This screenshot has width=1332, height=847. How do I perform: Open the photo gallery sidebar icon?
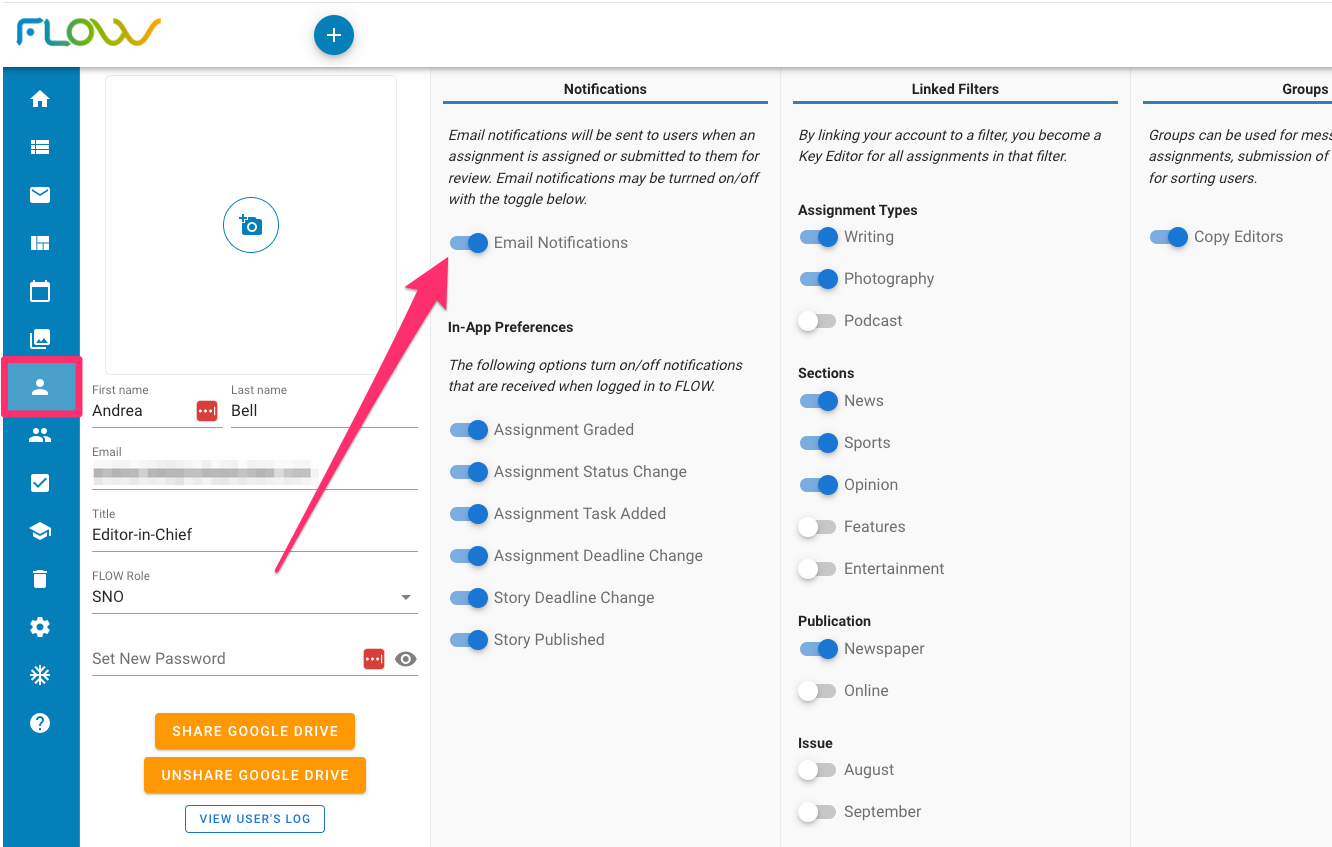40,339
